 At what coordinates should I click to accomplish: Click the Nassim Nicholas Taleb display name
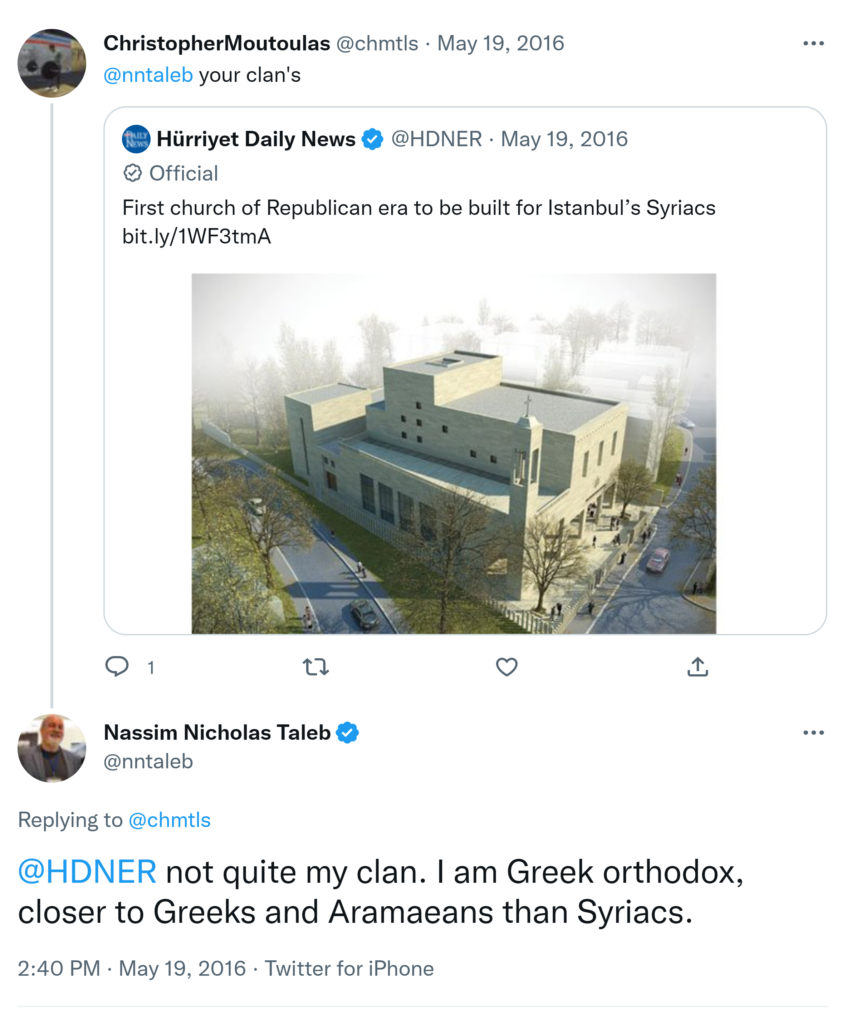coord(217,733)
